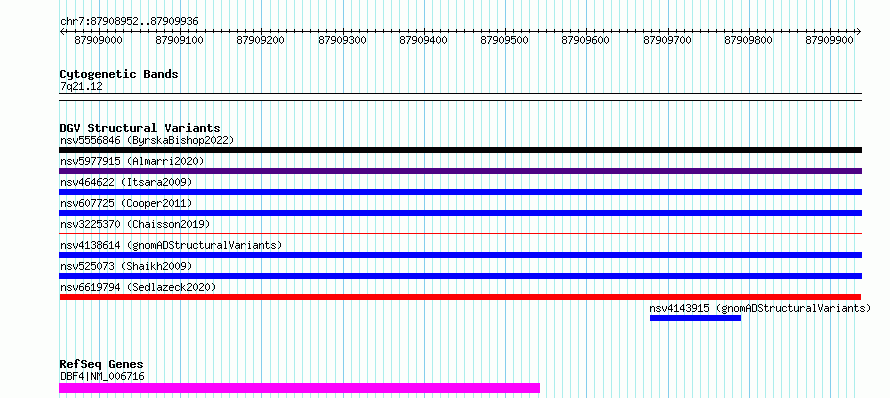Click the 87909700 ruler position
Image resolution: width=890 pixels, height=398 pixels.
coord(668,40)
